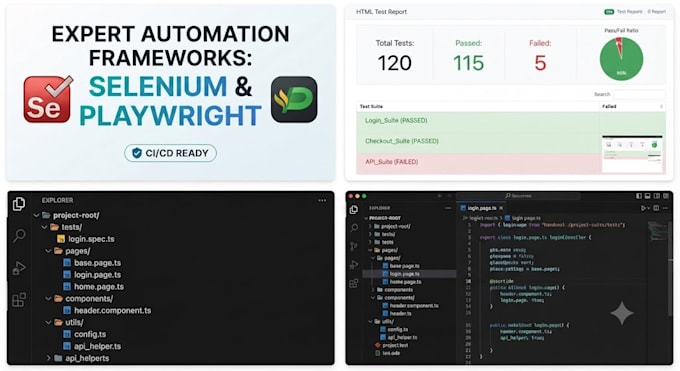Open api_helper.ts in the large explorer
The image size is (680, 371).
point(92,346)
